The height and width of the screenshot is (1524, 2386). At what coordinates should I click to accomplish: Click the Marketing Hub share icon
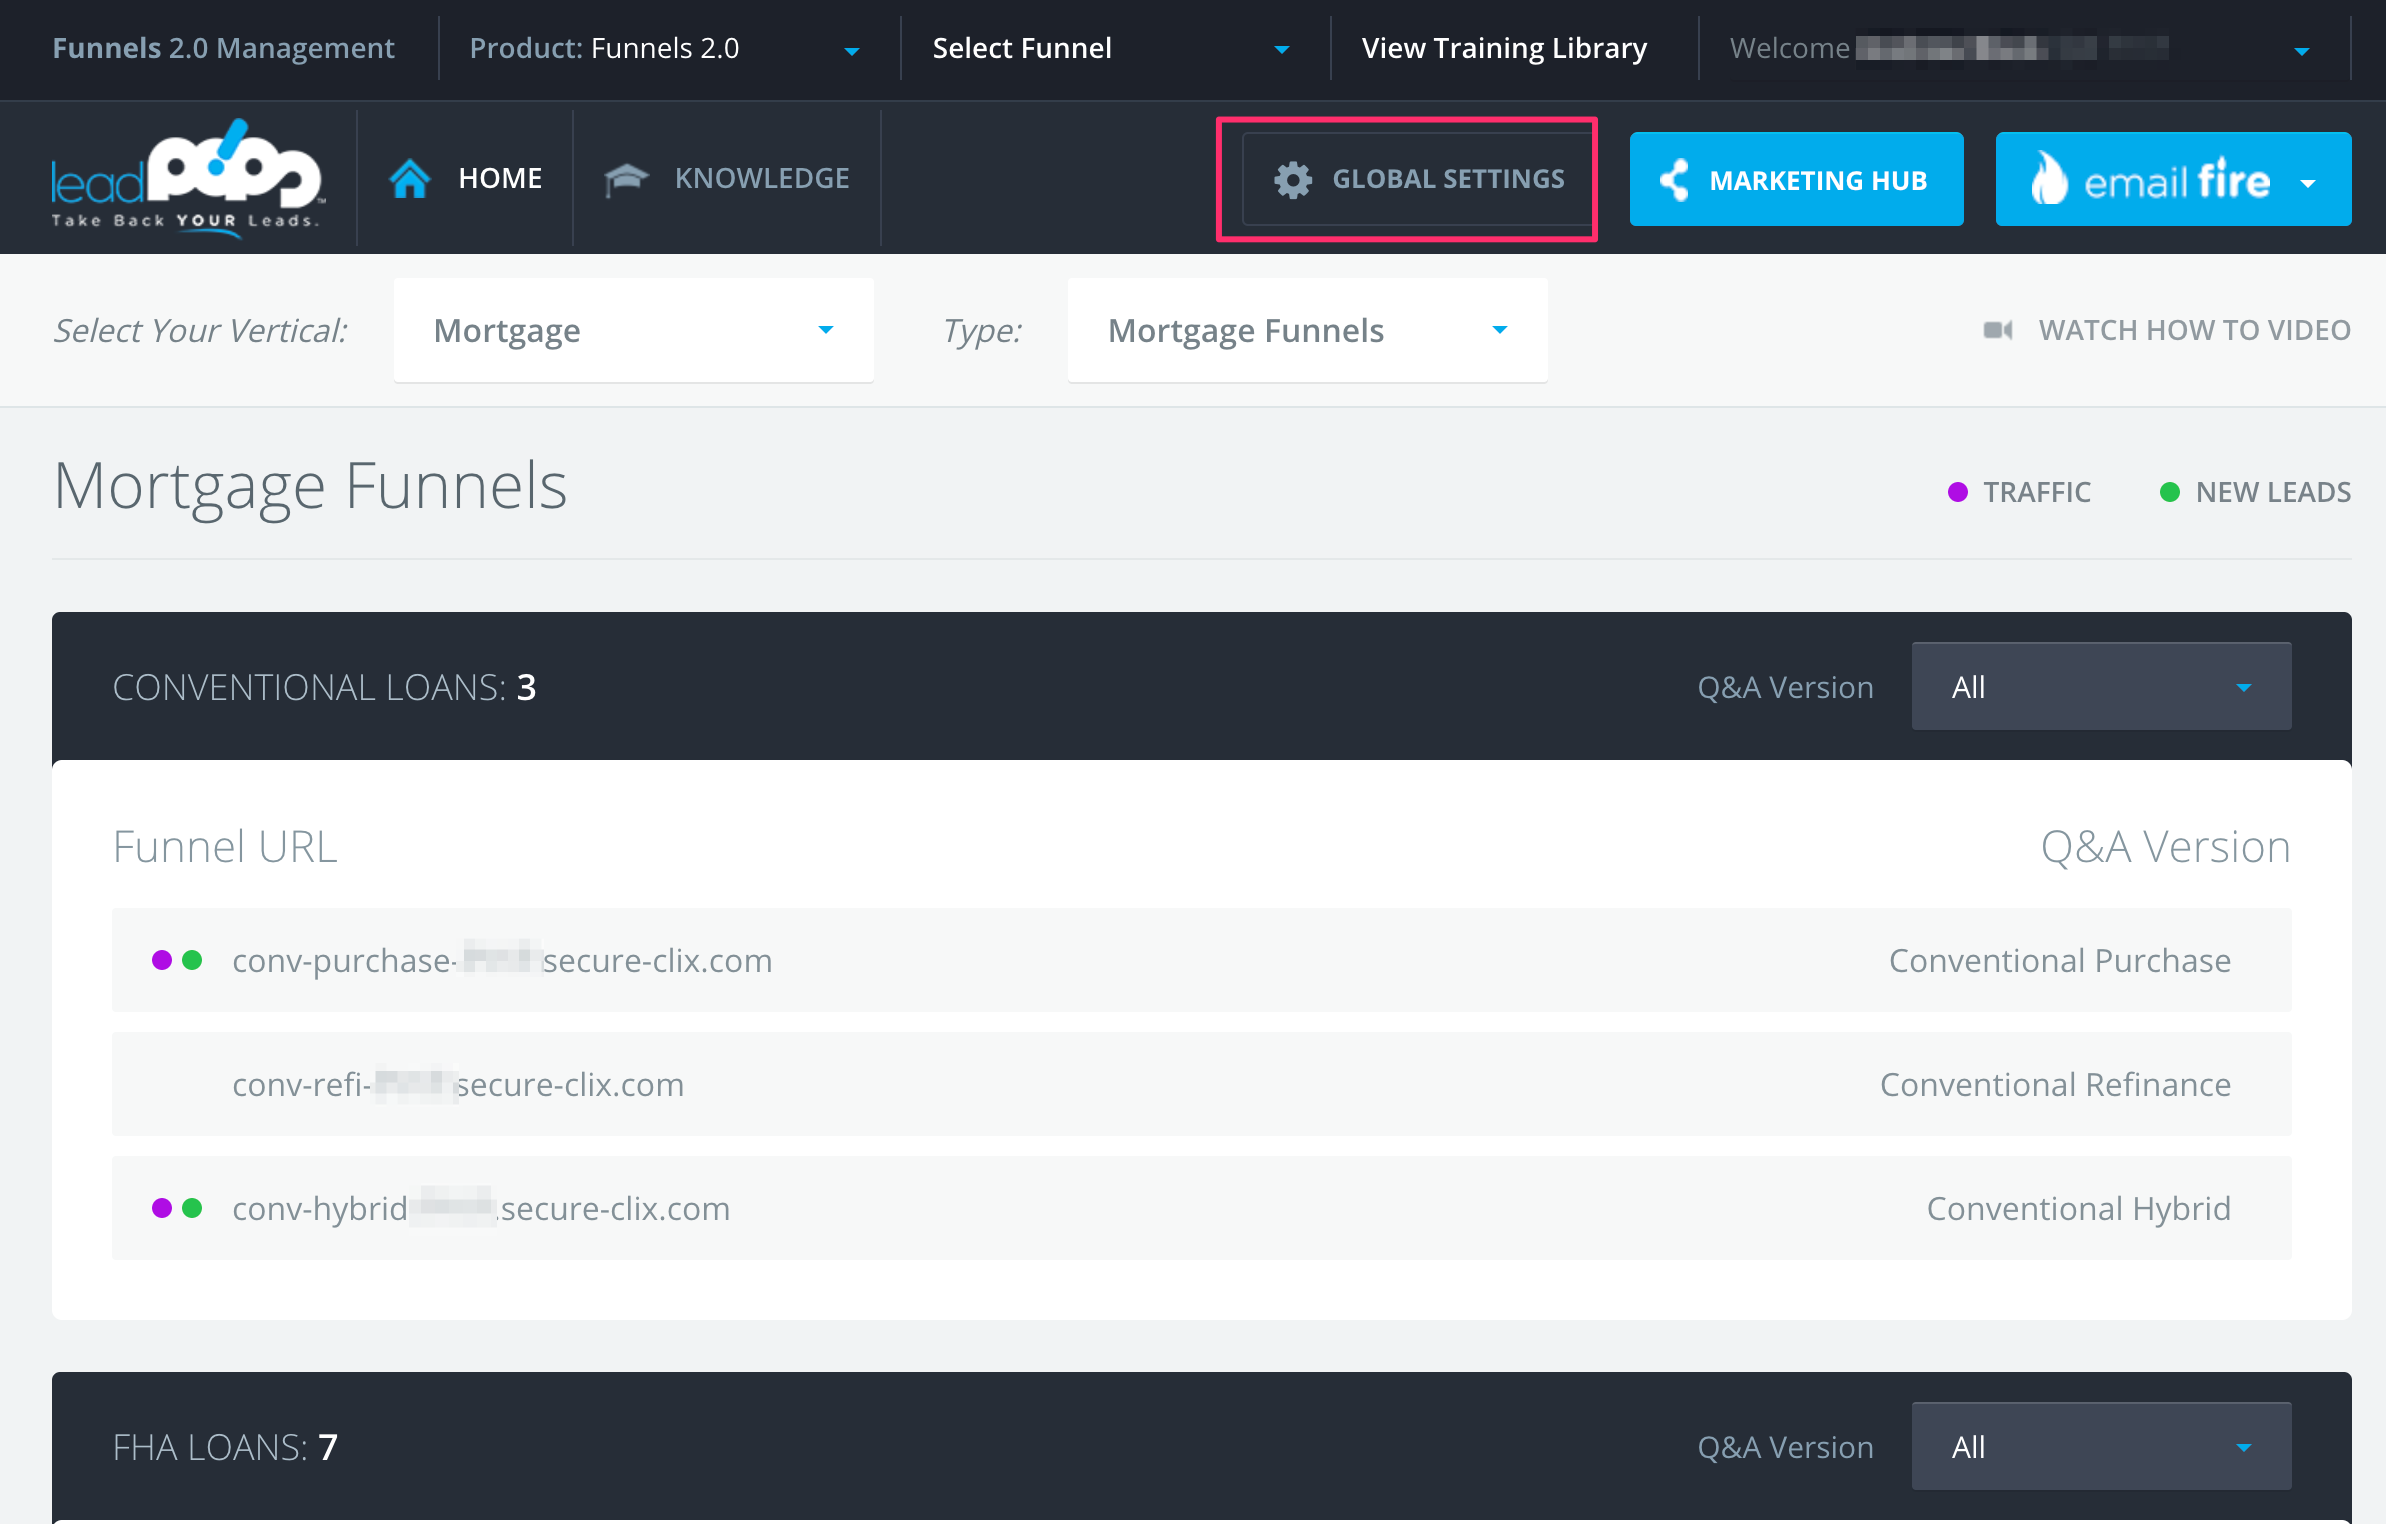tap(1675, 180)
